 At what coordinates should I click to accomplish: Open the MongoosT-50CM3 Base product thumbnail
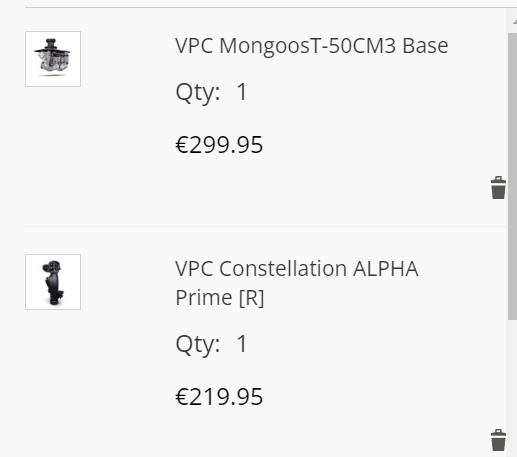(x=53, y=59)
